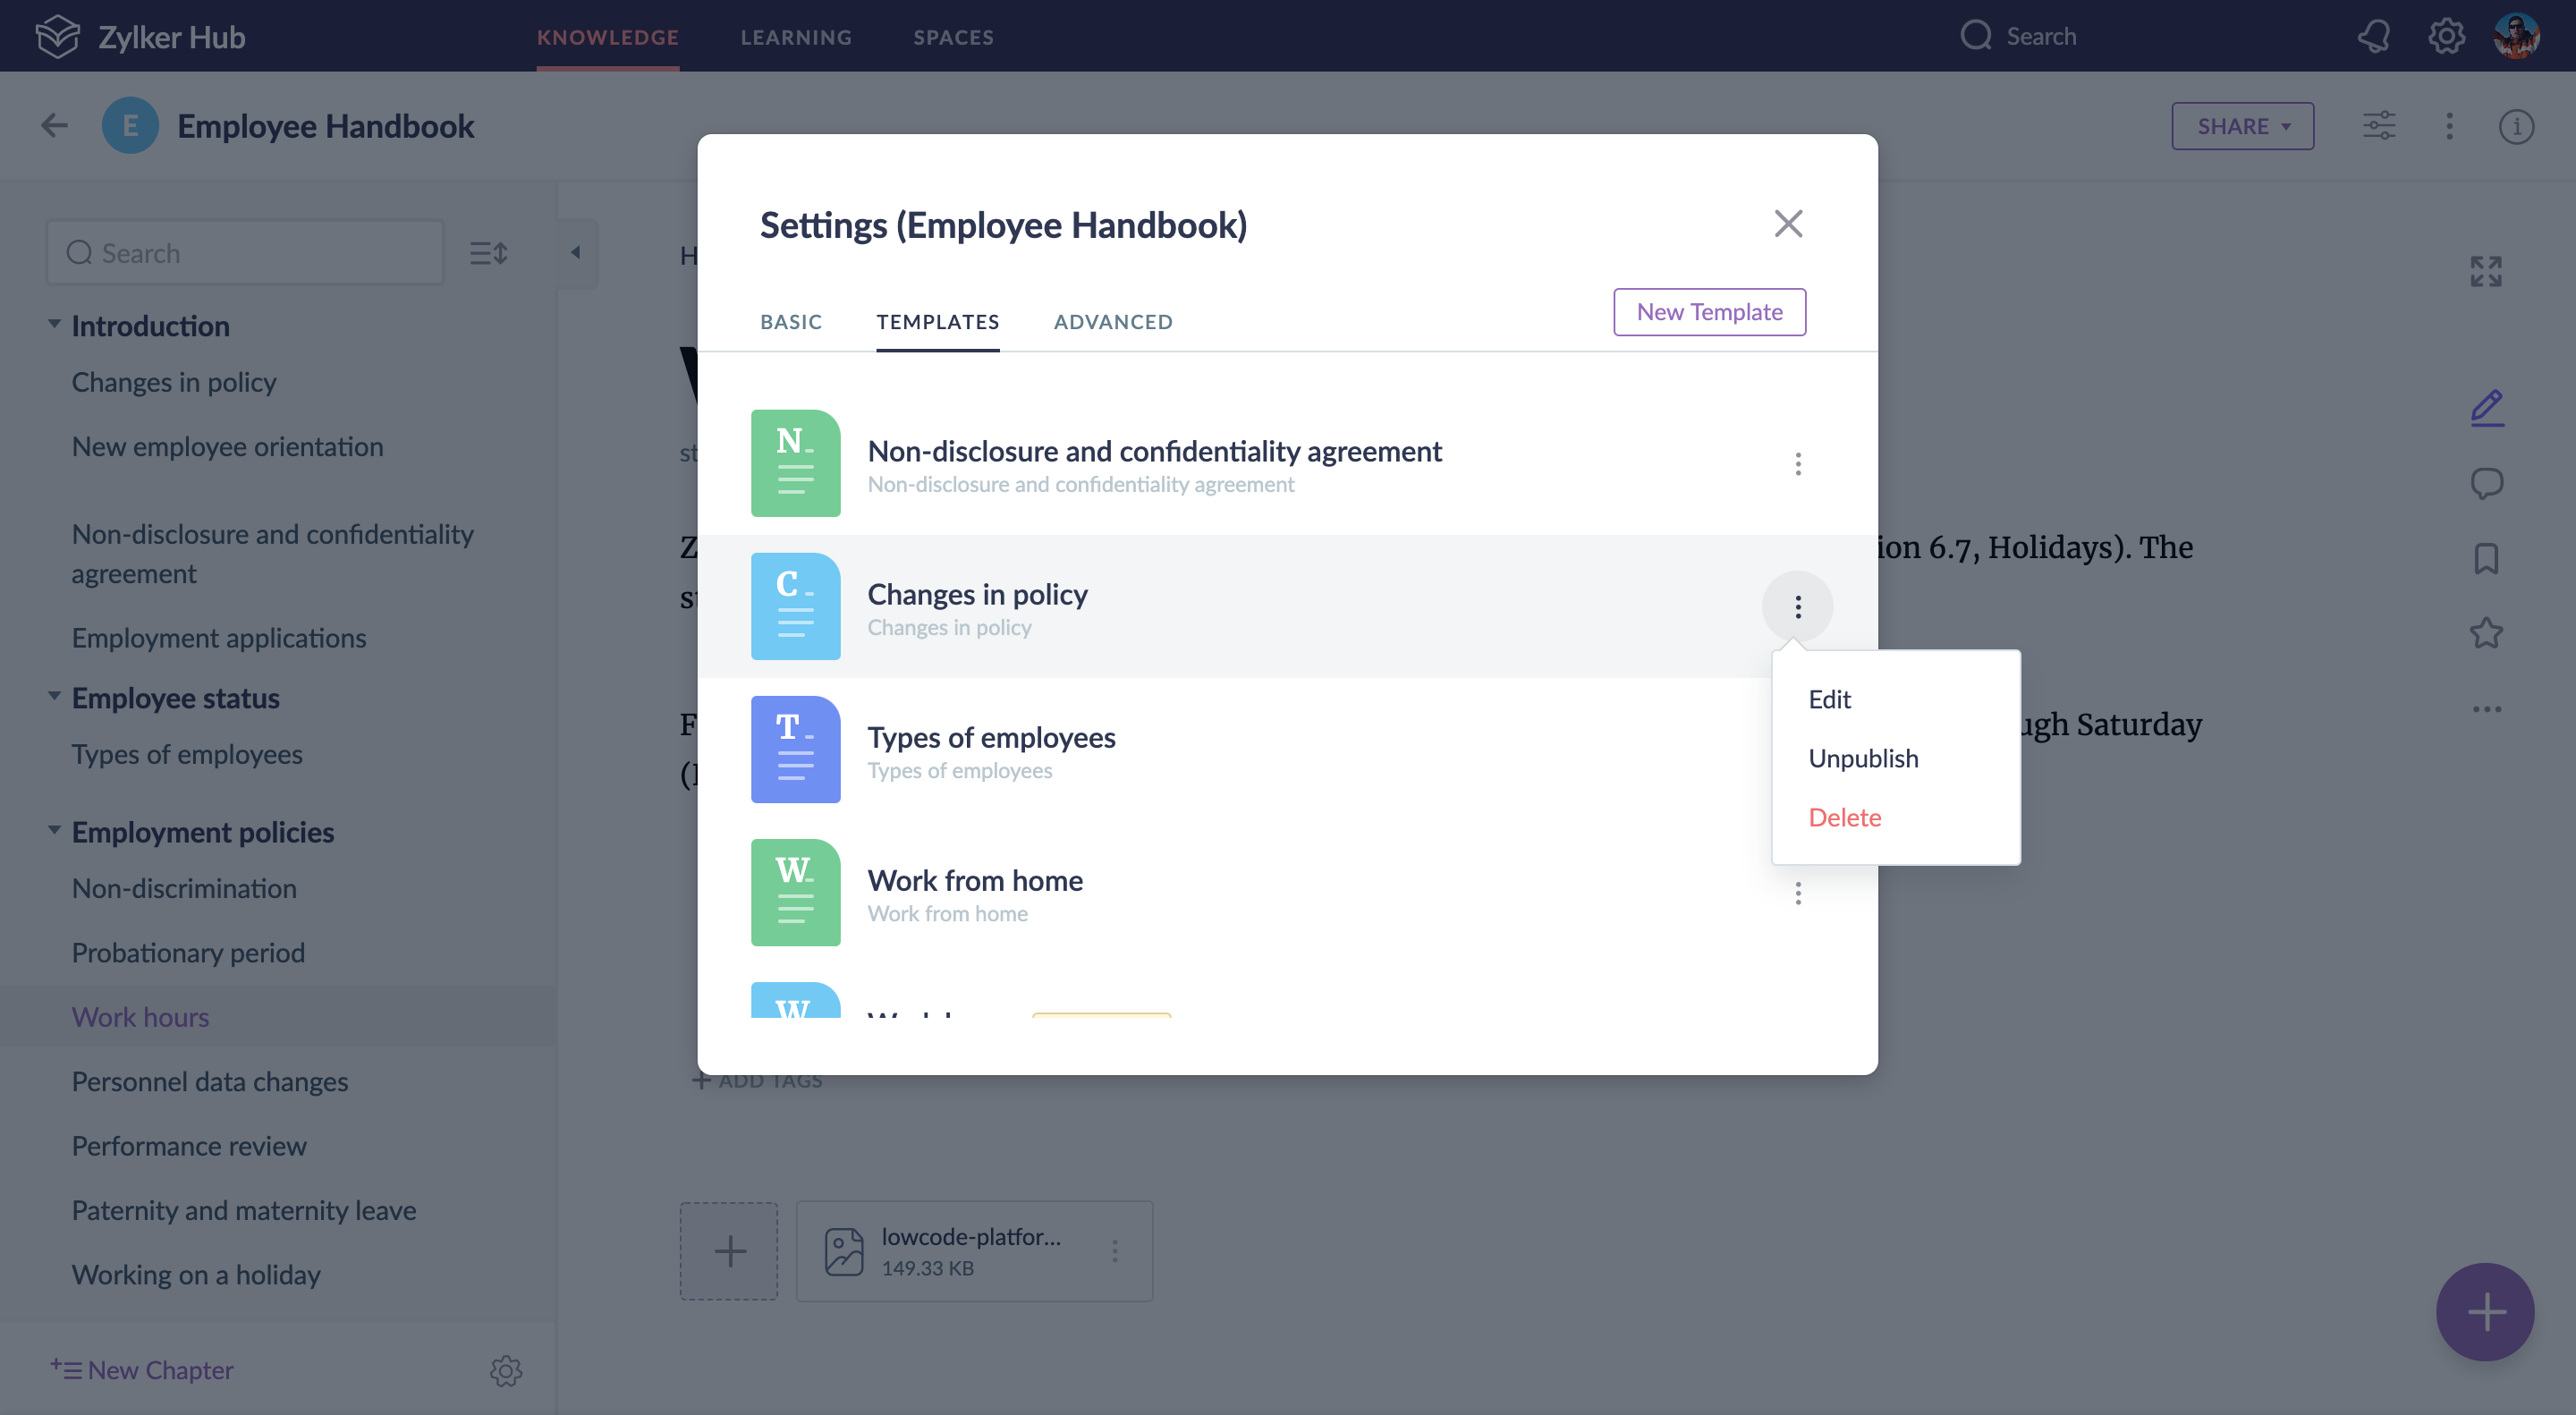The image size is (2576, 1415).
Task: Collapse the Employment policies chapter
Action: coord(54,831)
